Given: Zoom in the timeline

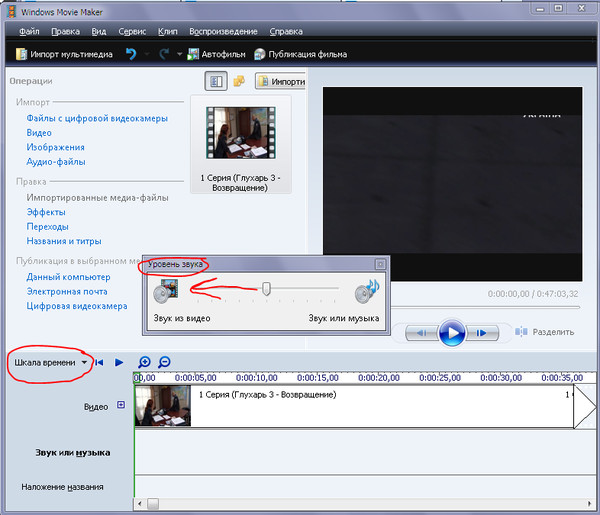Looking at the screenshot, I should pos(144,362).
